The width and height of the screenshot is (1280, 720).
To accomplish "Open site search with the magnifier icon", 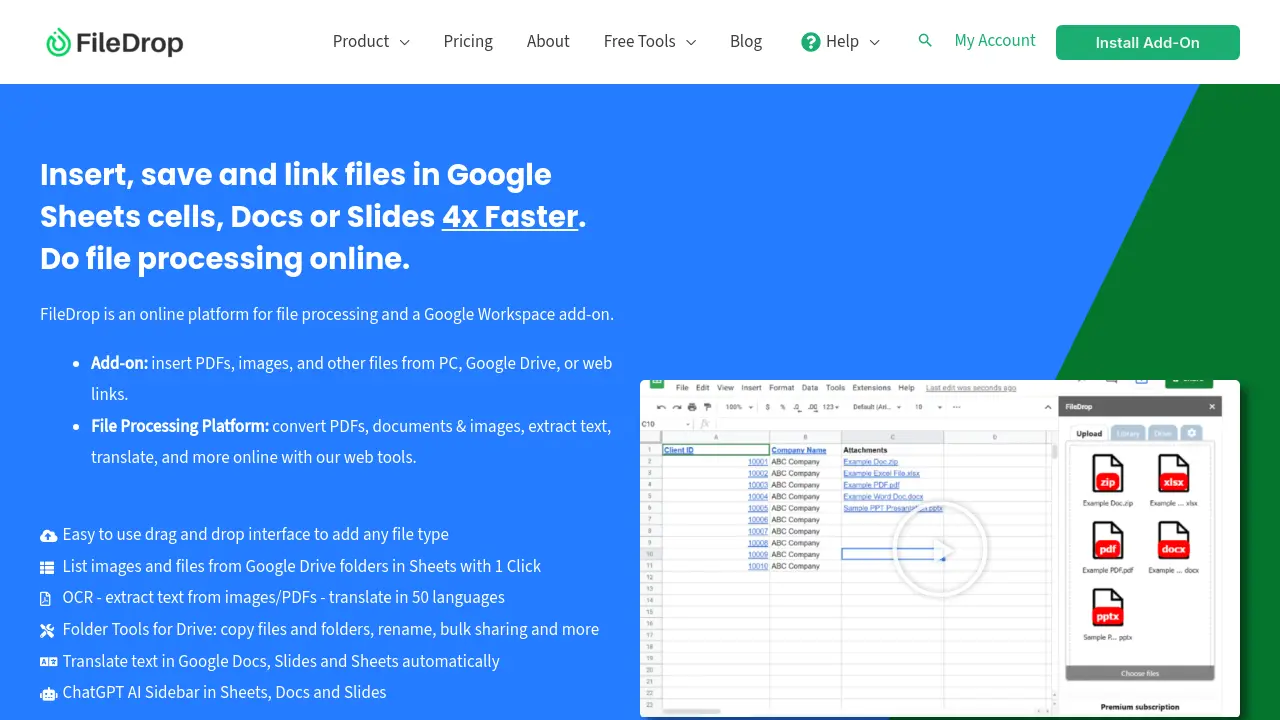I will (x=925, y=41).
